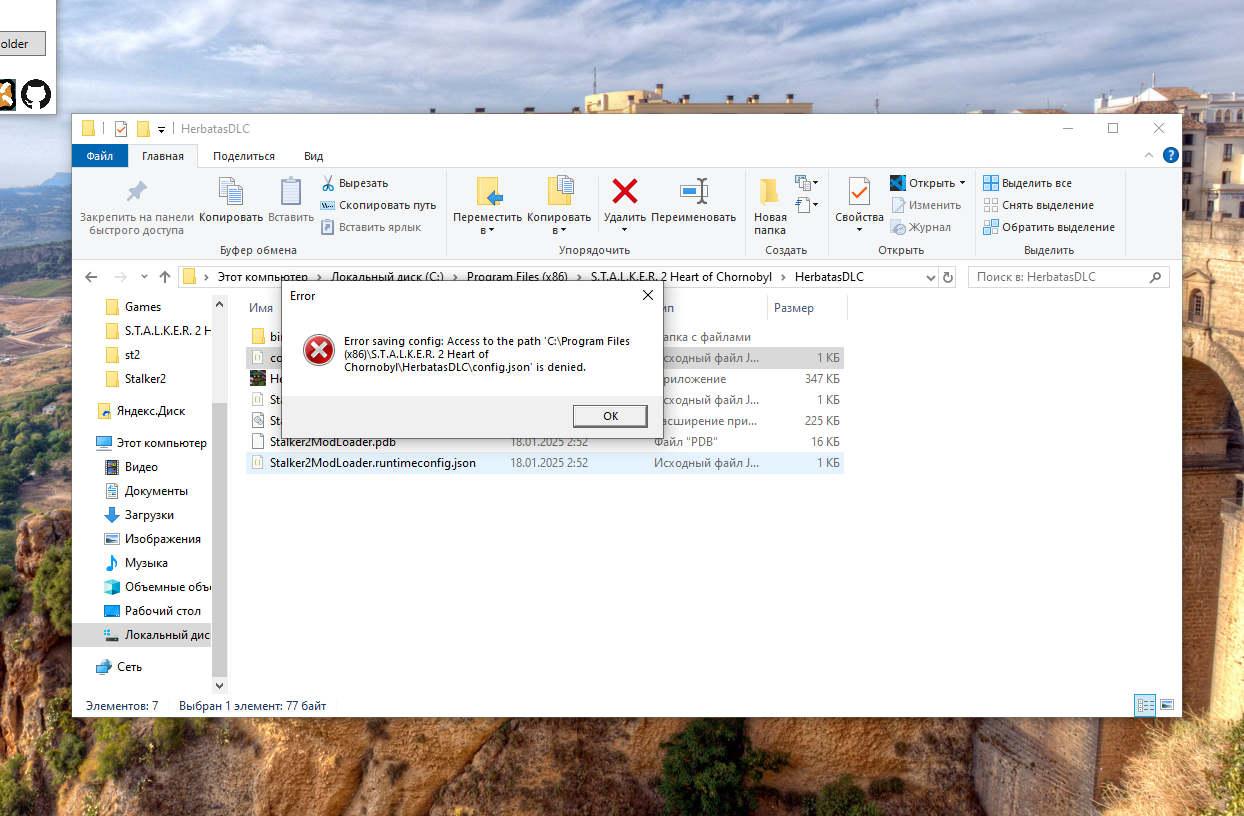1244x816 pixels.
Task: Click OK in the Error dialog
Action: point(610,416)
